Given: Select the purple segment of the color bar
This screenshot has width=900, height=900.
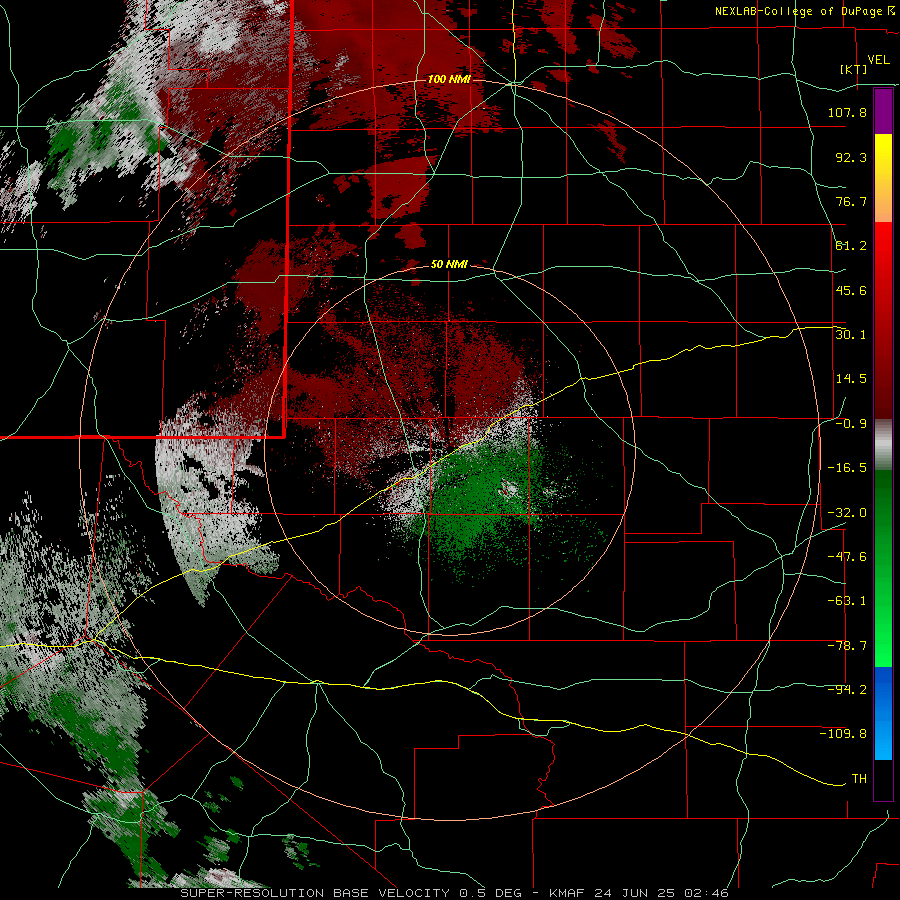Looking at the screenshot, I should 883,111.
